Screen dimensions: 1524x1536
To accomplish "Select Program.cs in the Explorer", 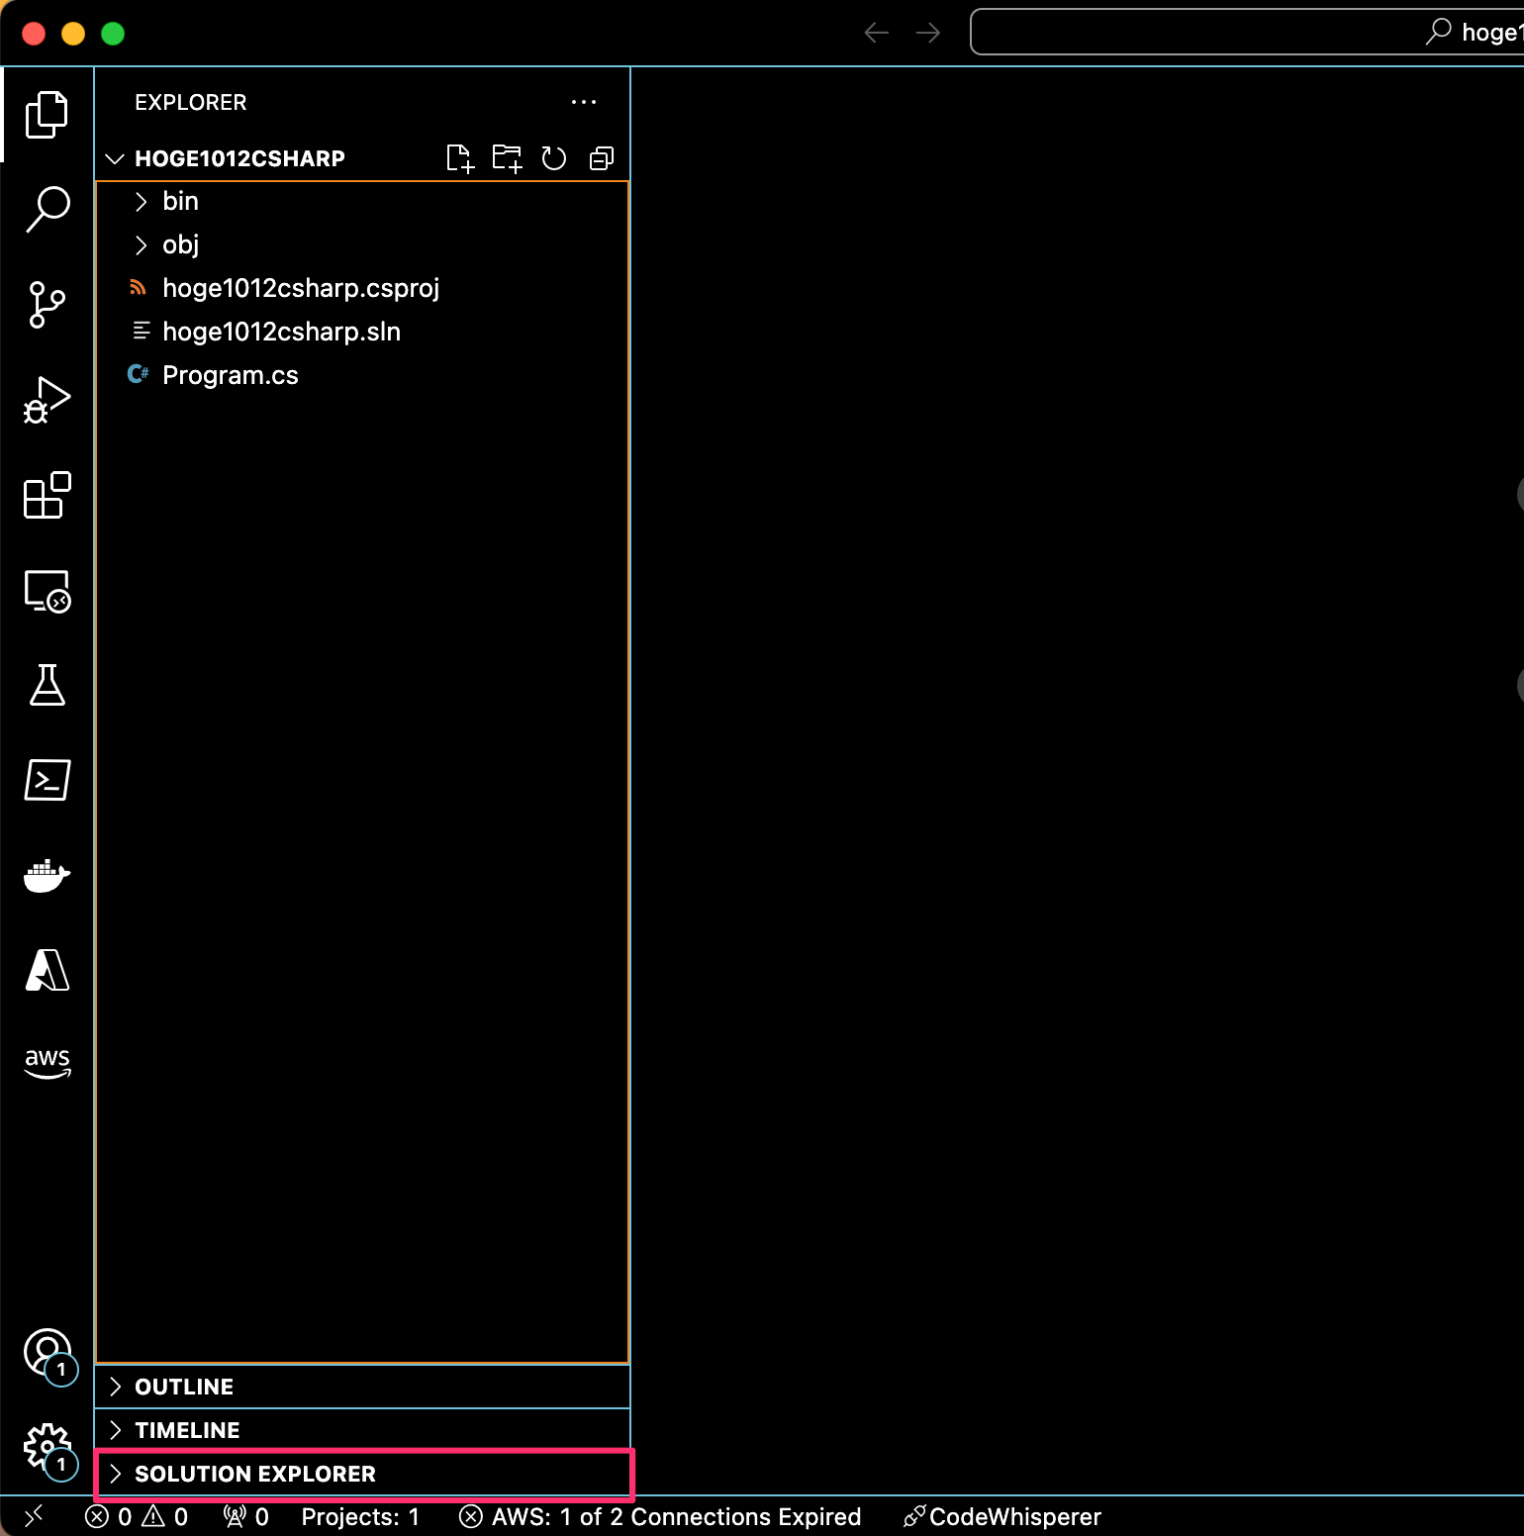I will tap(230, 374).
